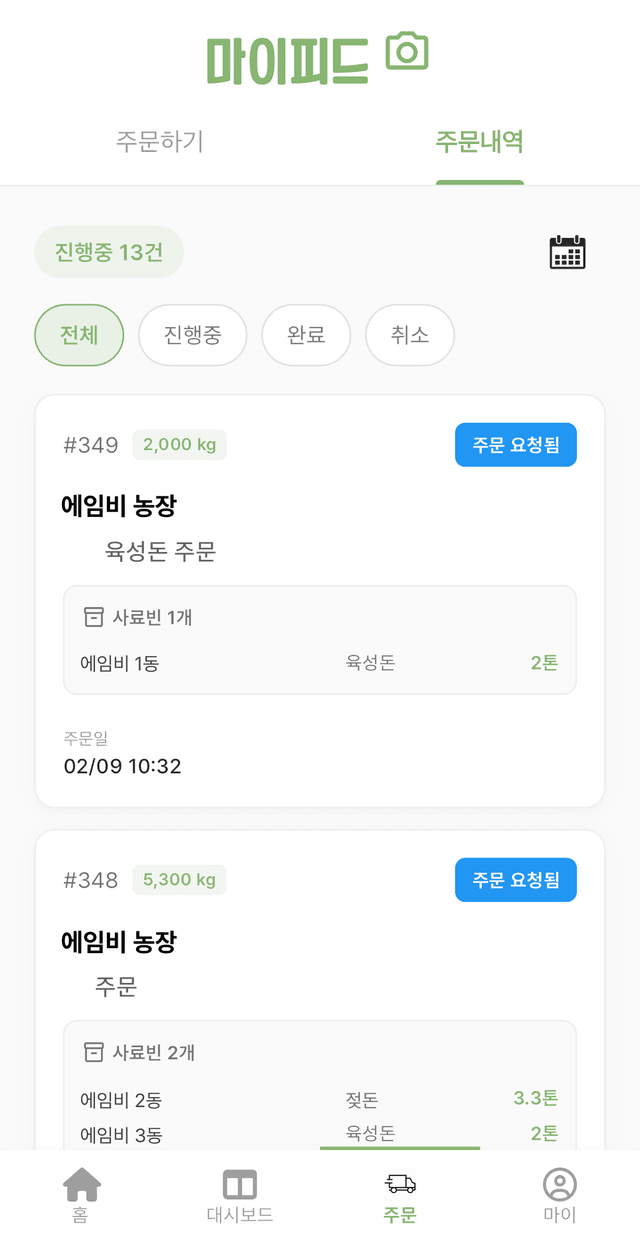This screenshot has width=640, height=1250.
Task: Click 주문 요청됨 on order #349
Action: pos(515,444)
